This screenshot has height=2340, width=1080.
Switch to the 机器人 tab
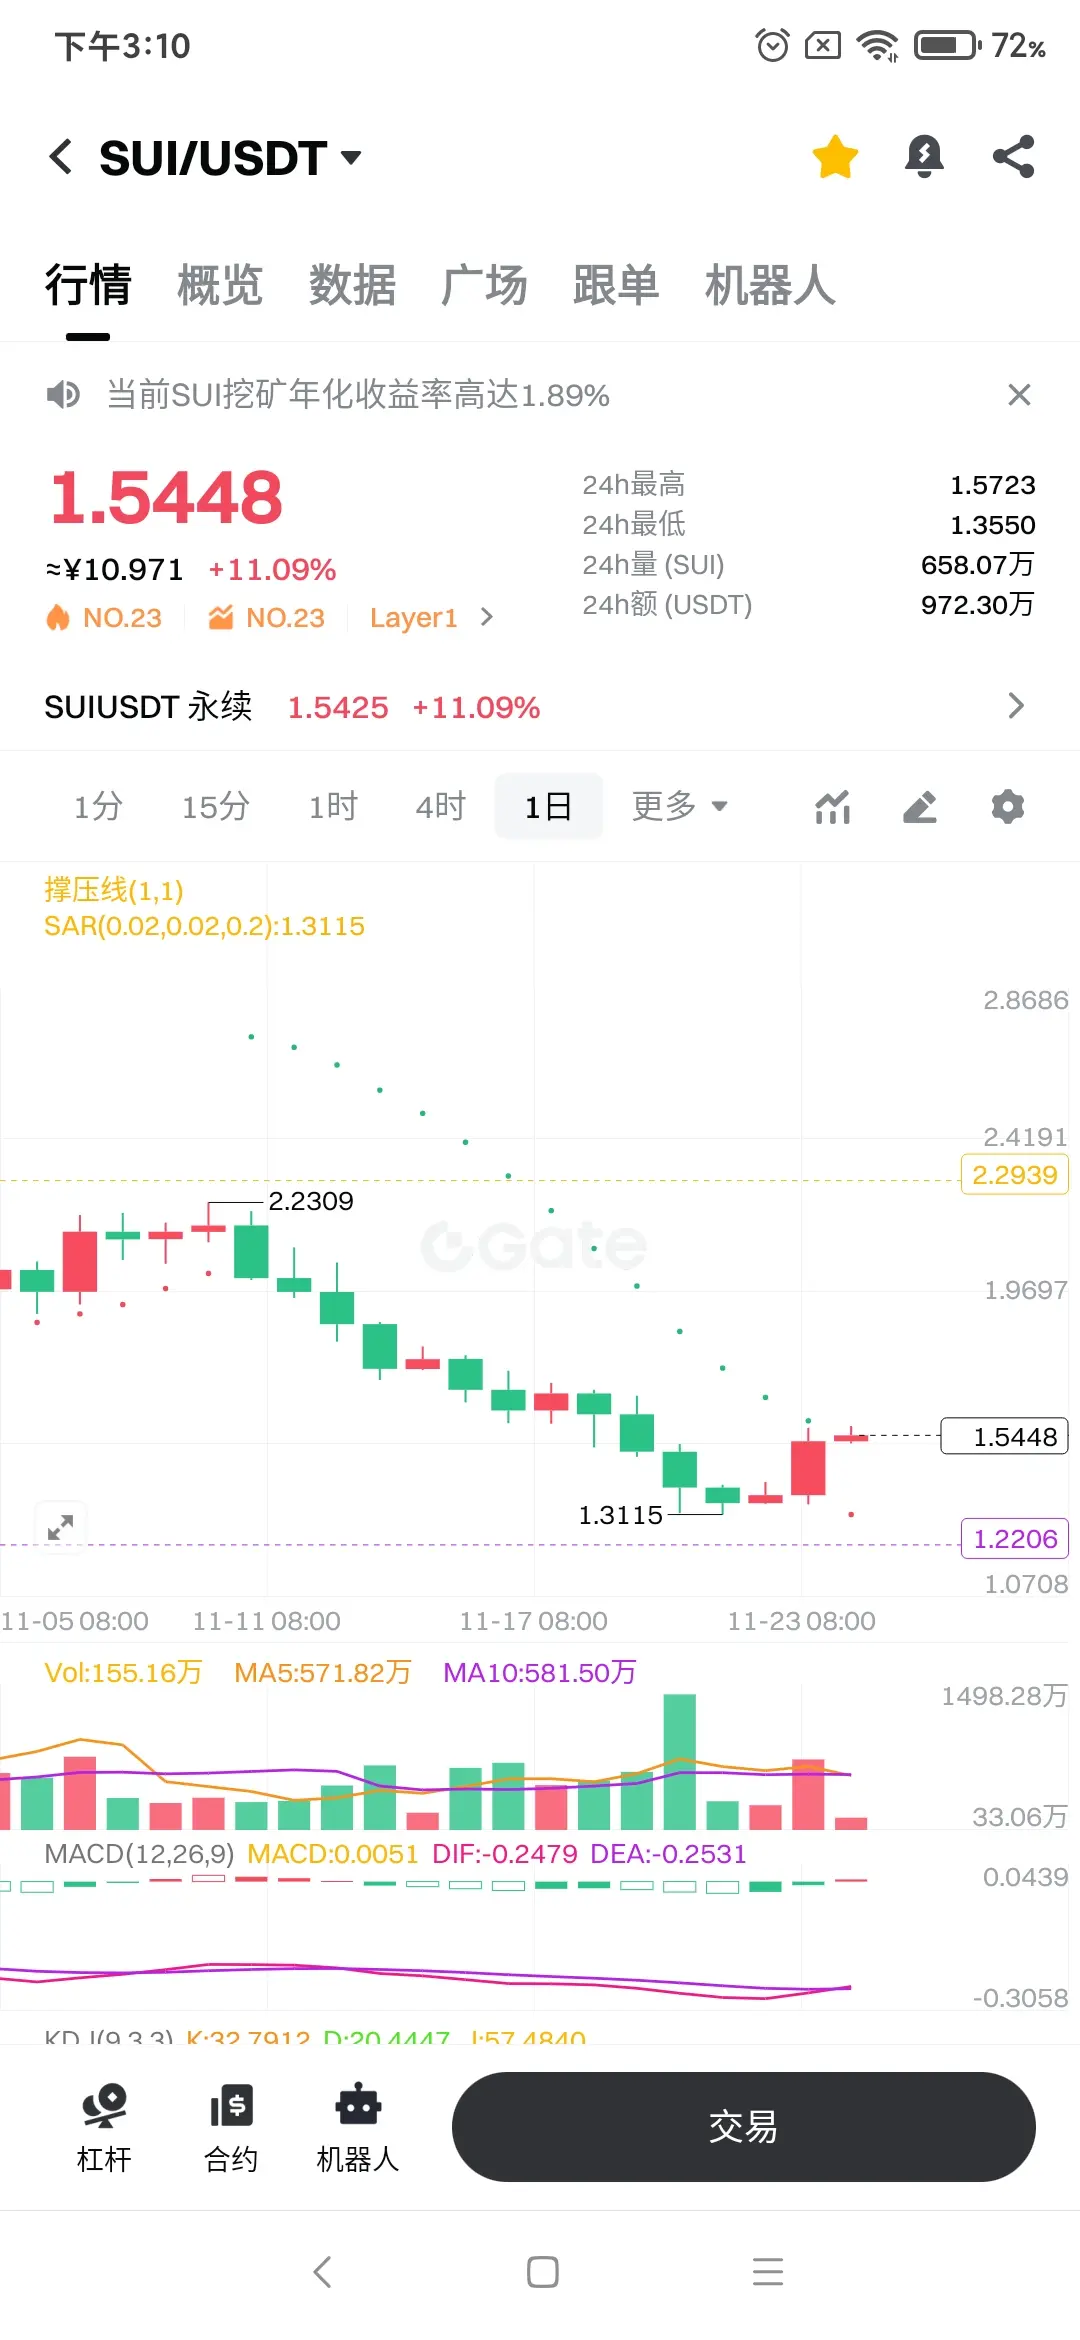pos(770,285)
